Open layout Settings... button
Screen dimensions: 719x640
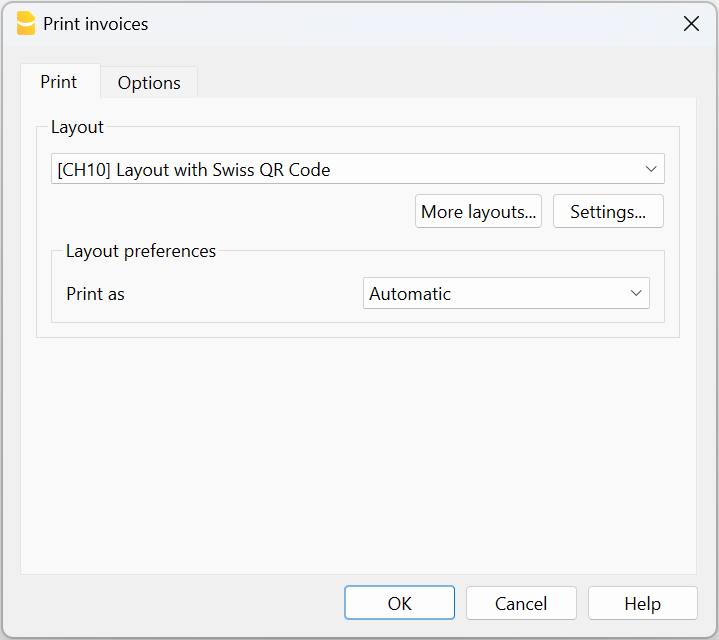point(608,211)
